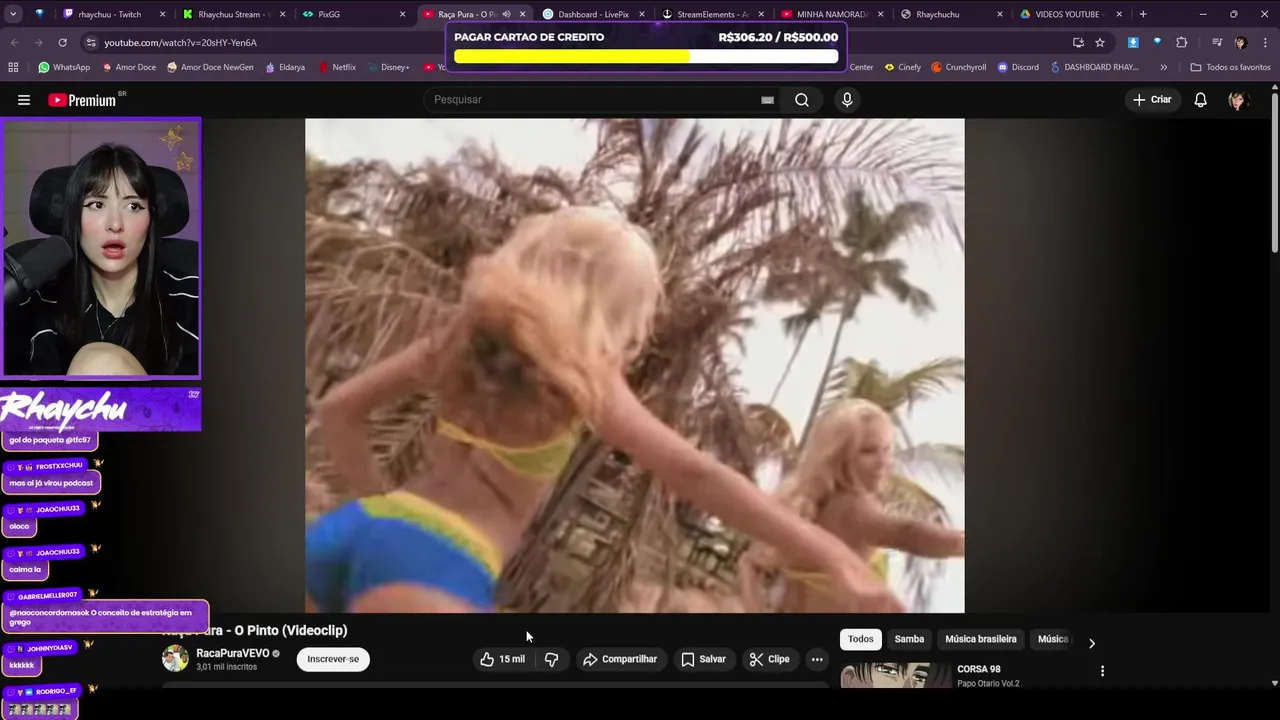Open RacaPuraVEVO channel avatar
This screenshot has width=1280, height=720.
175,658
